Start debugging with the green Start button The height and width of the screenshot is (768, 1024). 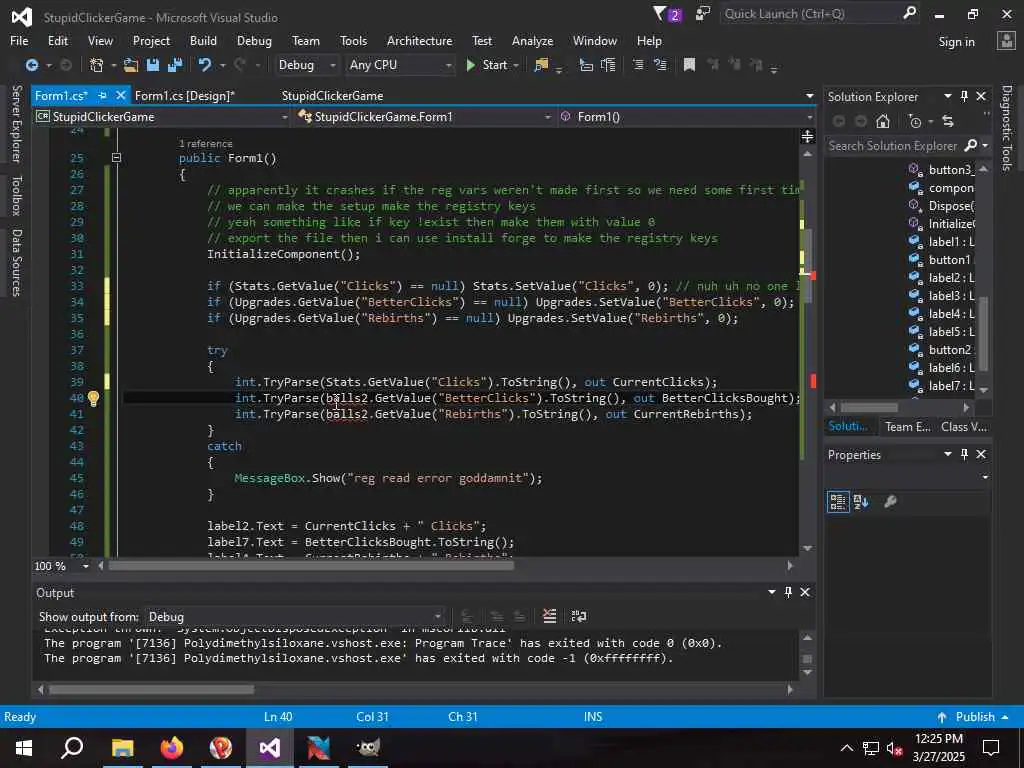click(487, 65)
